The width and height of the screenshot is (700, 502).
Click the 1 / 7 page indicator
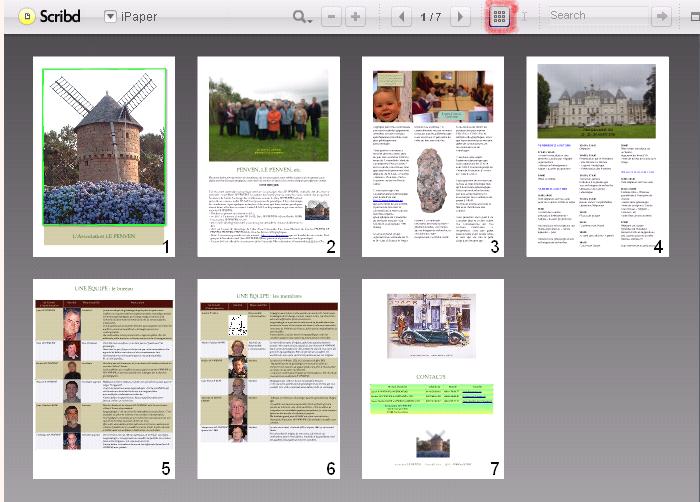pyautogui.click(x=430, y=16)
